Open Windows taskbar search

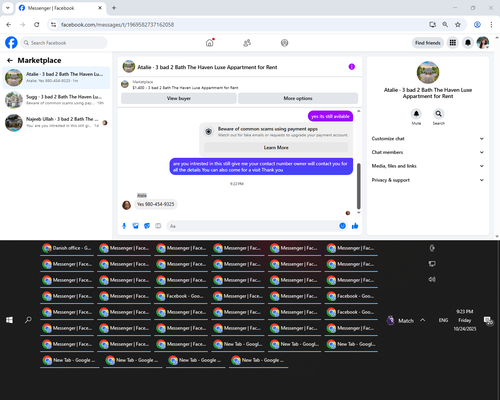click(x=28, y=320)
